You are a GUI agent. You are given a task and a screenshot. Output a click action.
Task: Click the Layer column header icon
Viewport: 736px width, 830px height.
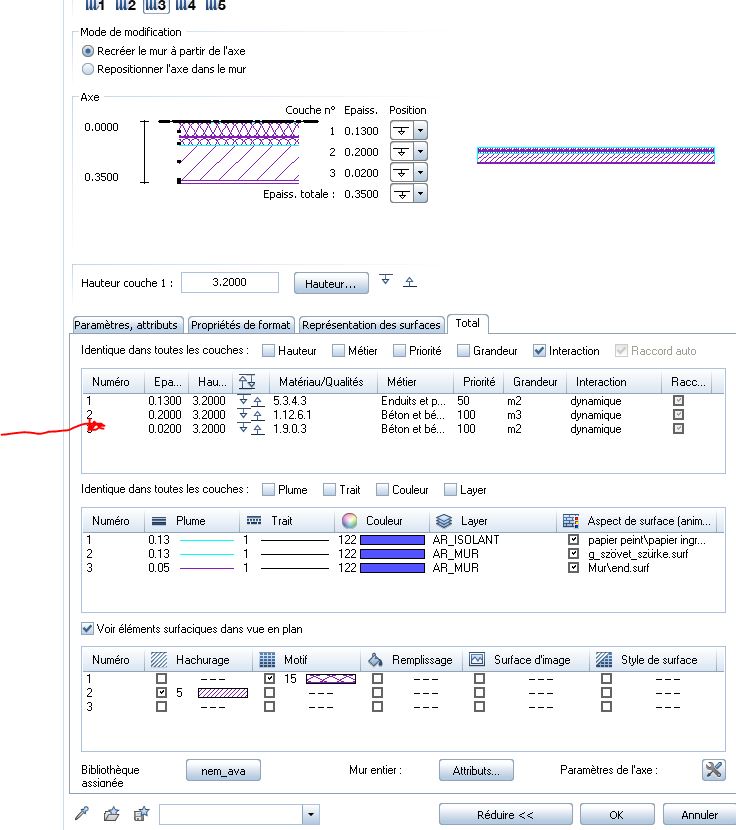point(444,521)
